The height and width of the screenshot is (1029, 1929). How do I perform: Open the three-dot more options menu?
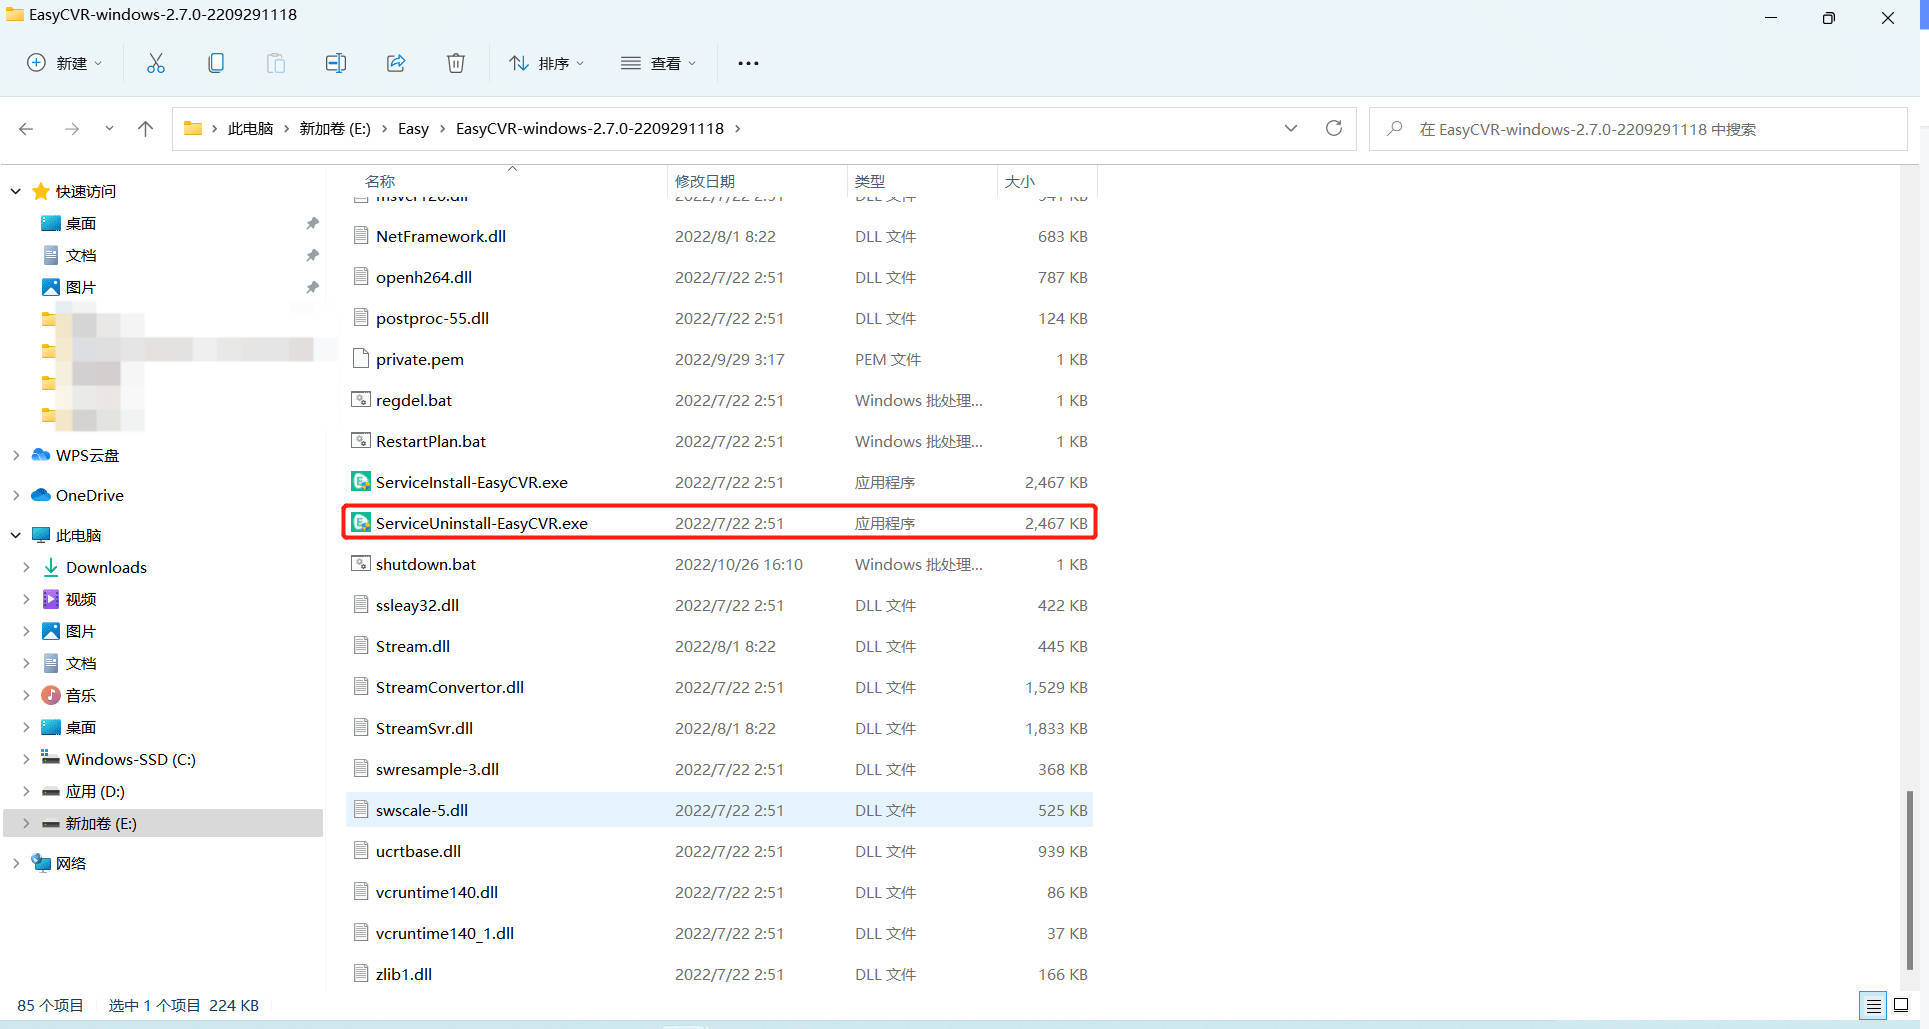tap(748, 63)
